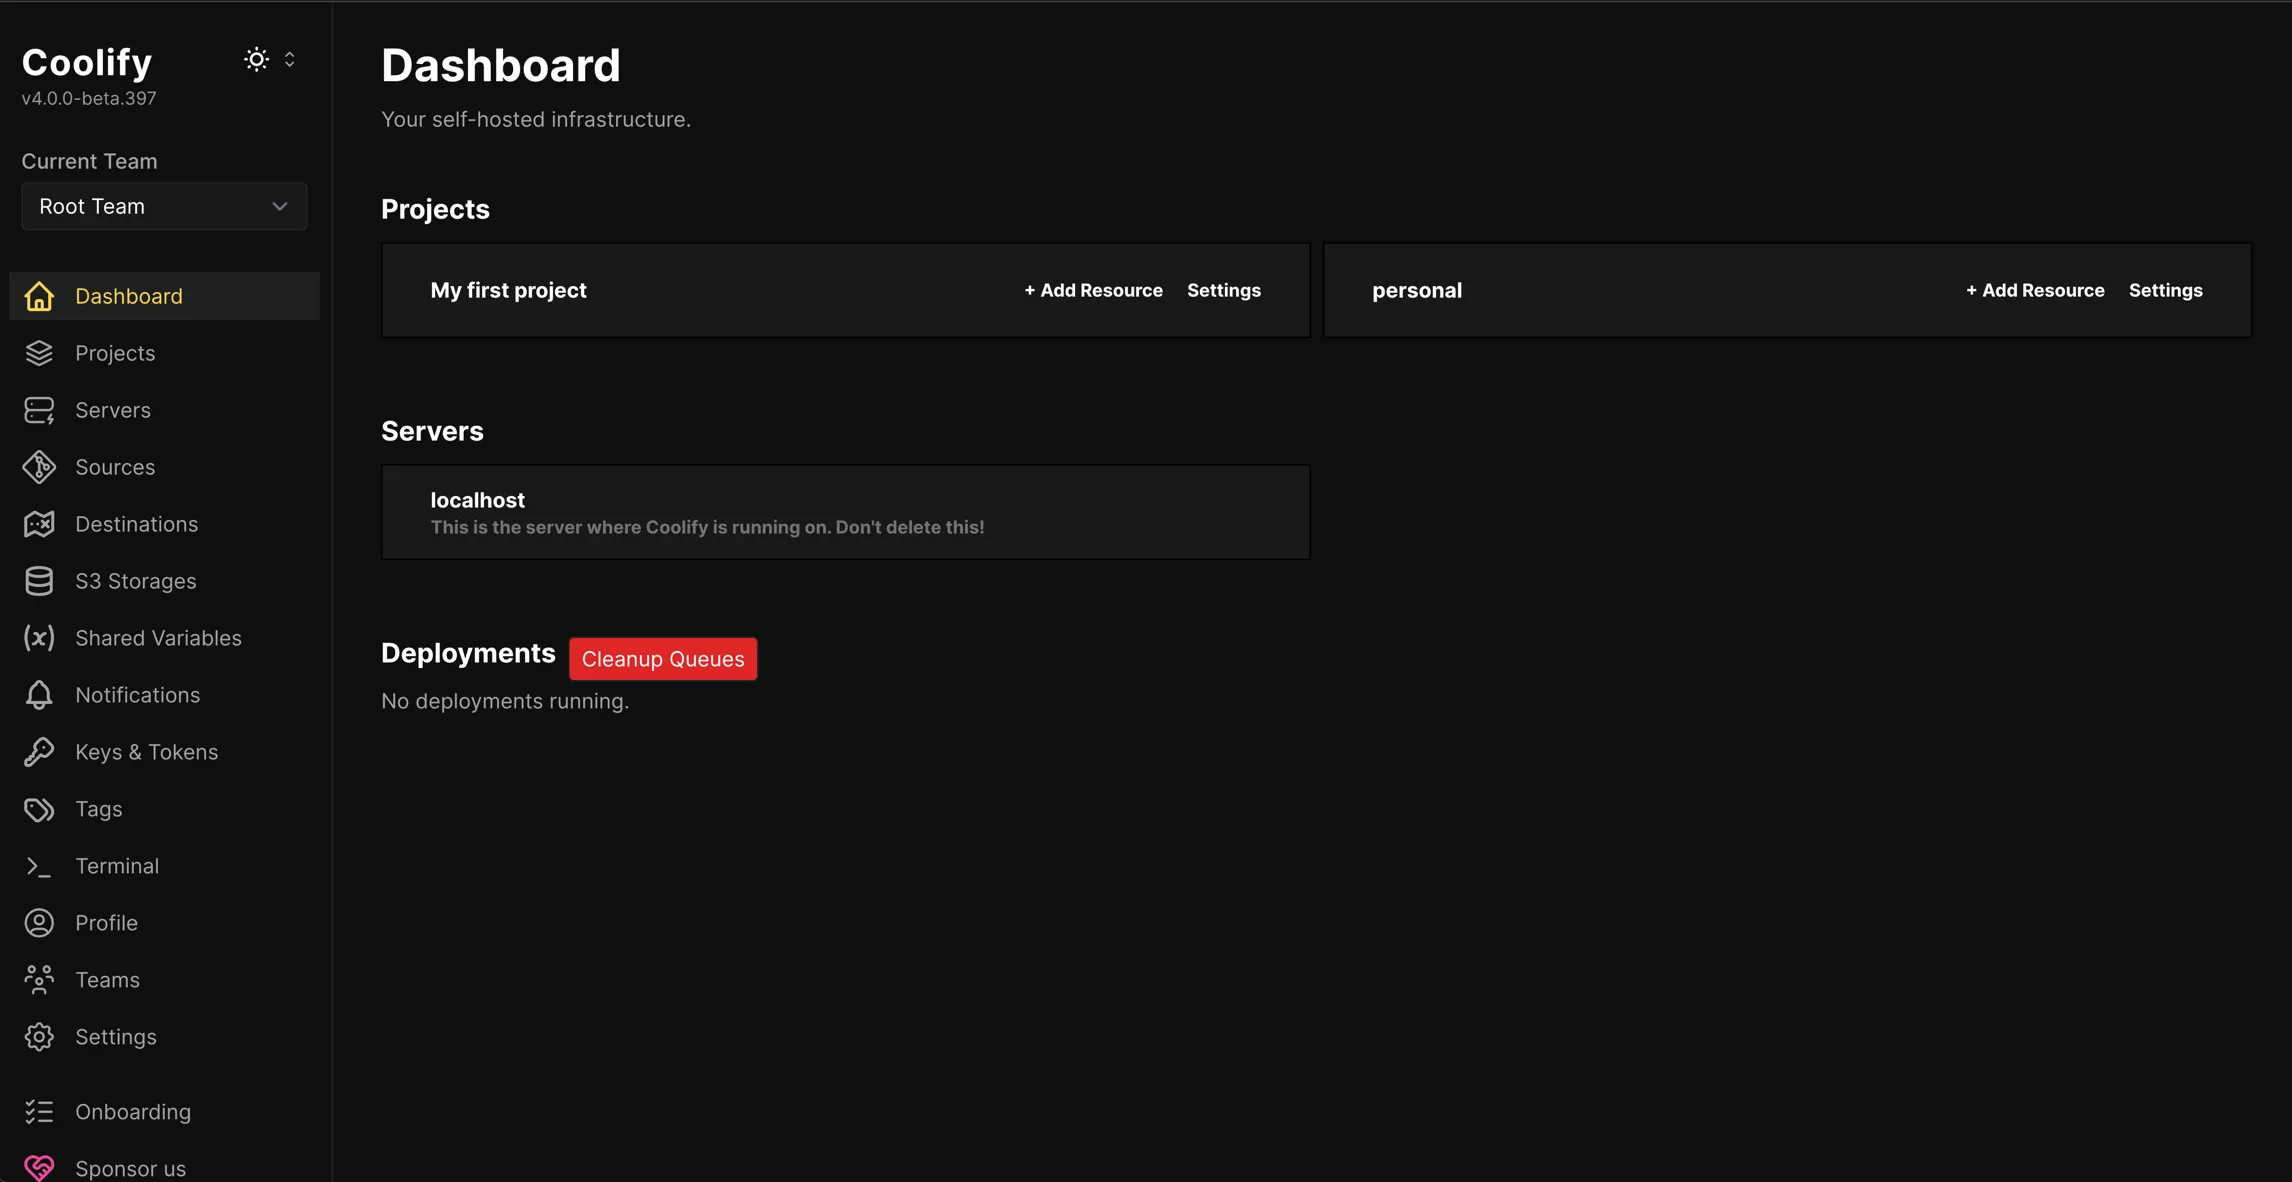This screenshot has width=2292, height=1182.
Task: Click the S3 Storages database icon
Action: pyautogui.click(x=39, y=581)
